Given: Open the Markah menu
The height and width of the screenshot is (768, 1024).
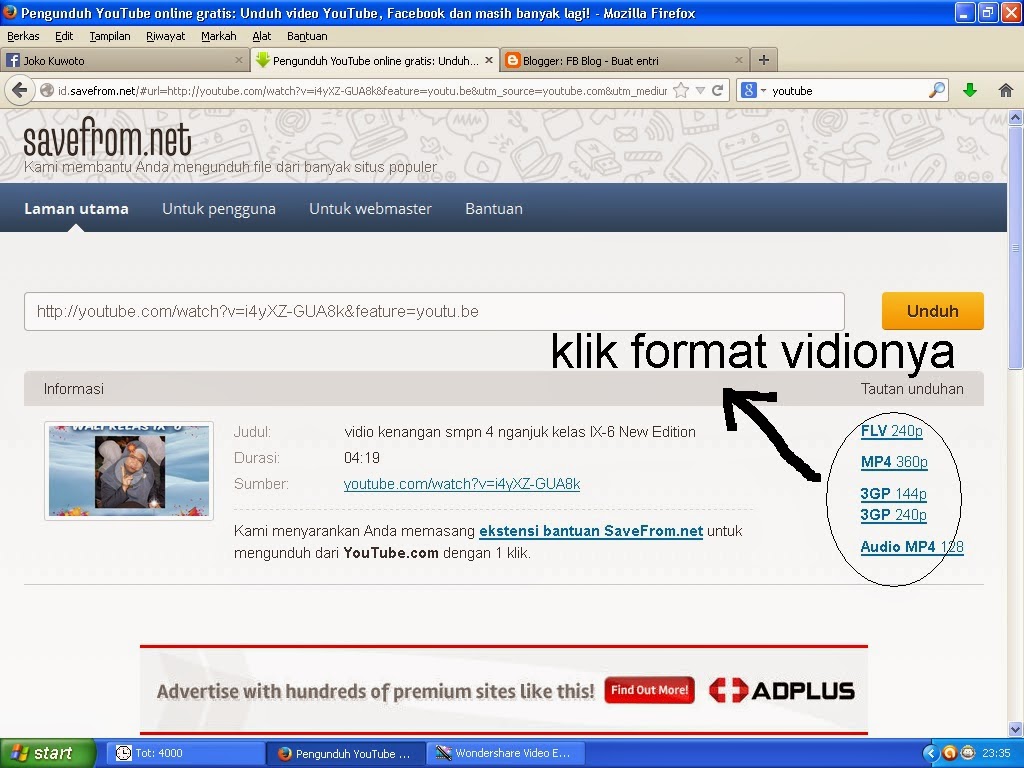Looking at the screenshot, I should [x=218, y=36].
